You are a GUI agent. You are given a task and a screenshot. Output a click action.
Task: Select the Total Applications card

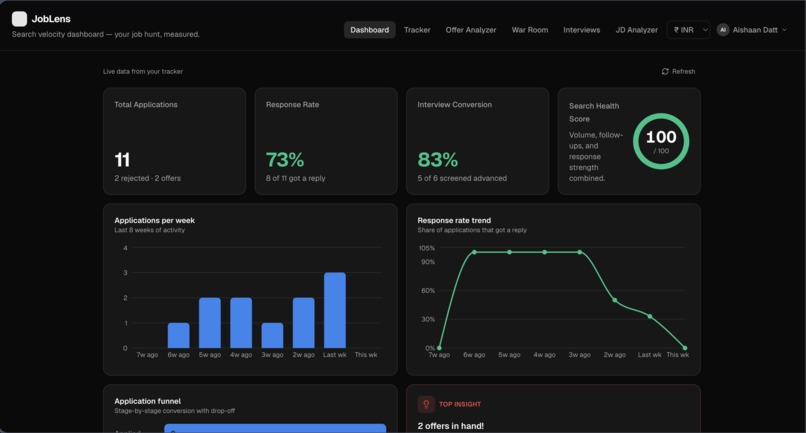click(x=174, y=141)
